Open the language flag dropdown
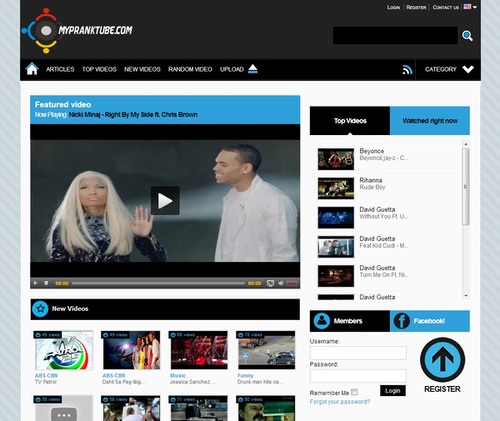The image size is (500, 421). [x=470, y=7]
